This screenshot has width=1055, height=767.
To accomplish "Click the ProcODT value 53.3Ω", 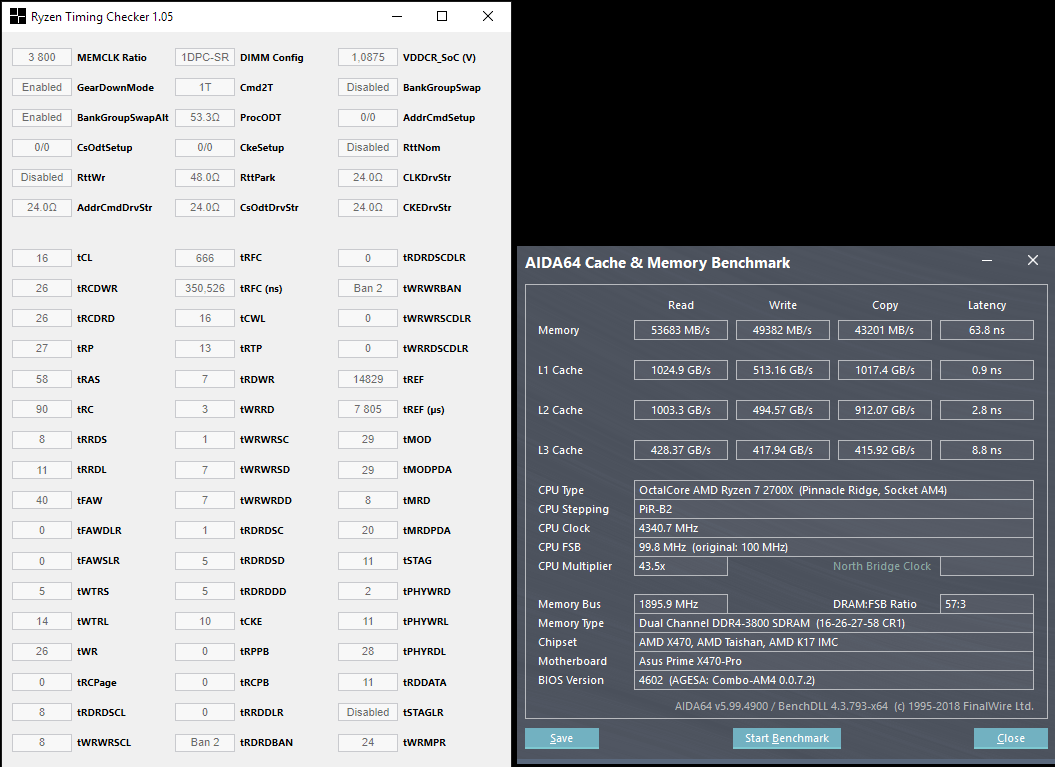I will [205, 117].
